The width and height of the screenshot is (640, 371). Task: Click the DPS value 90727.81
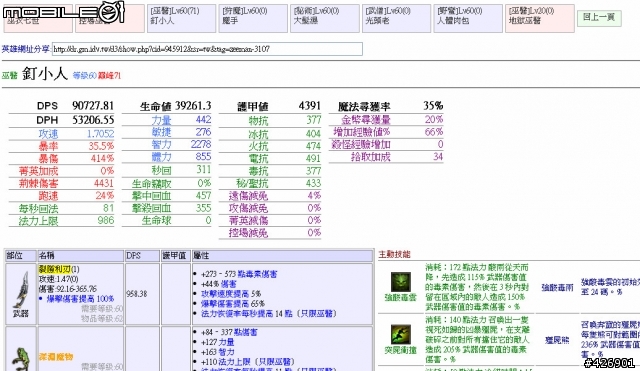click(x=93, y=106)
